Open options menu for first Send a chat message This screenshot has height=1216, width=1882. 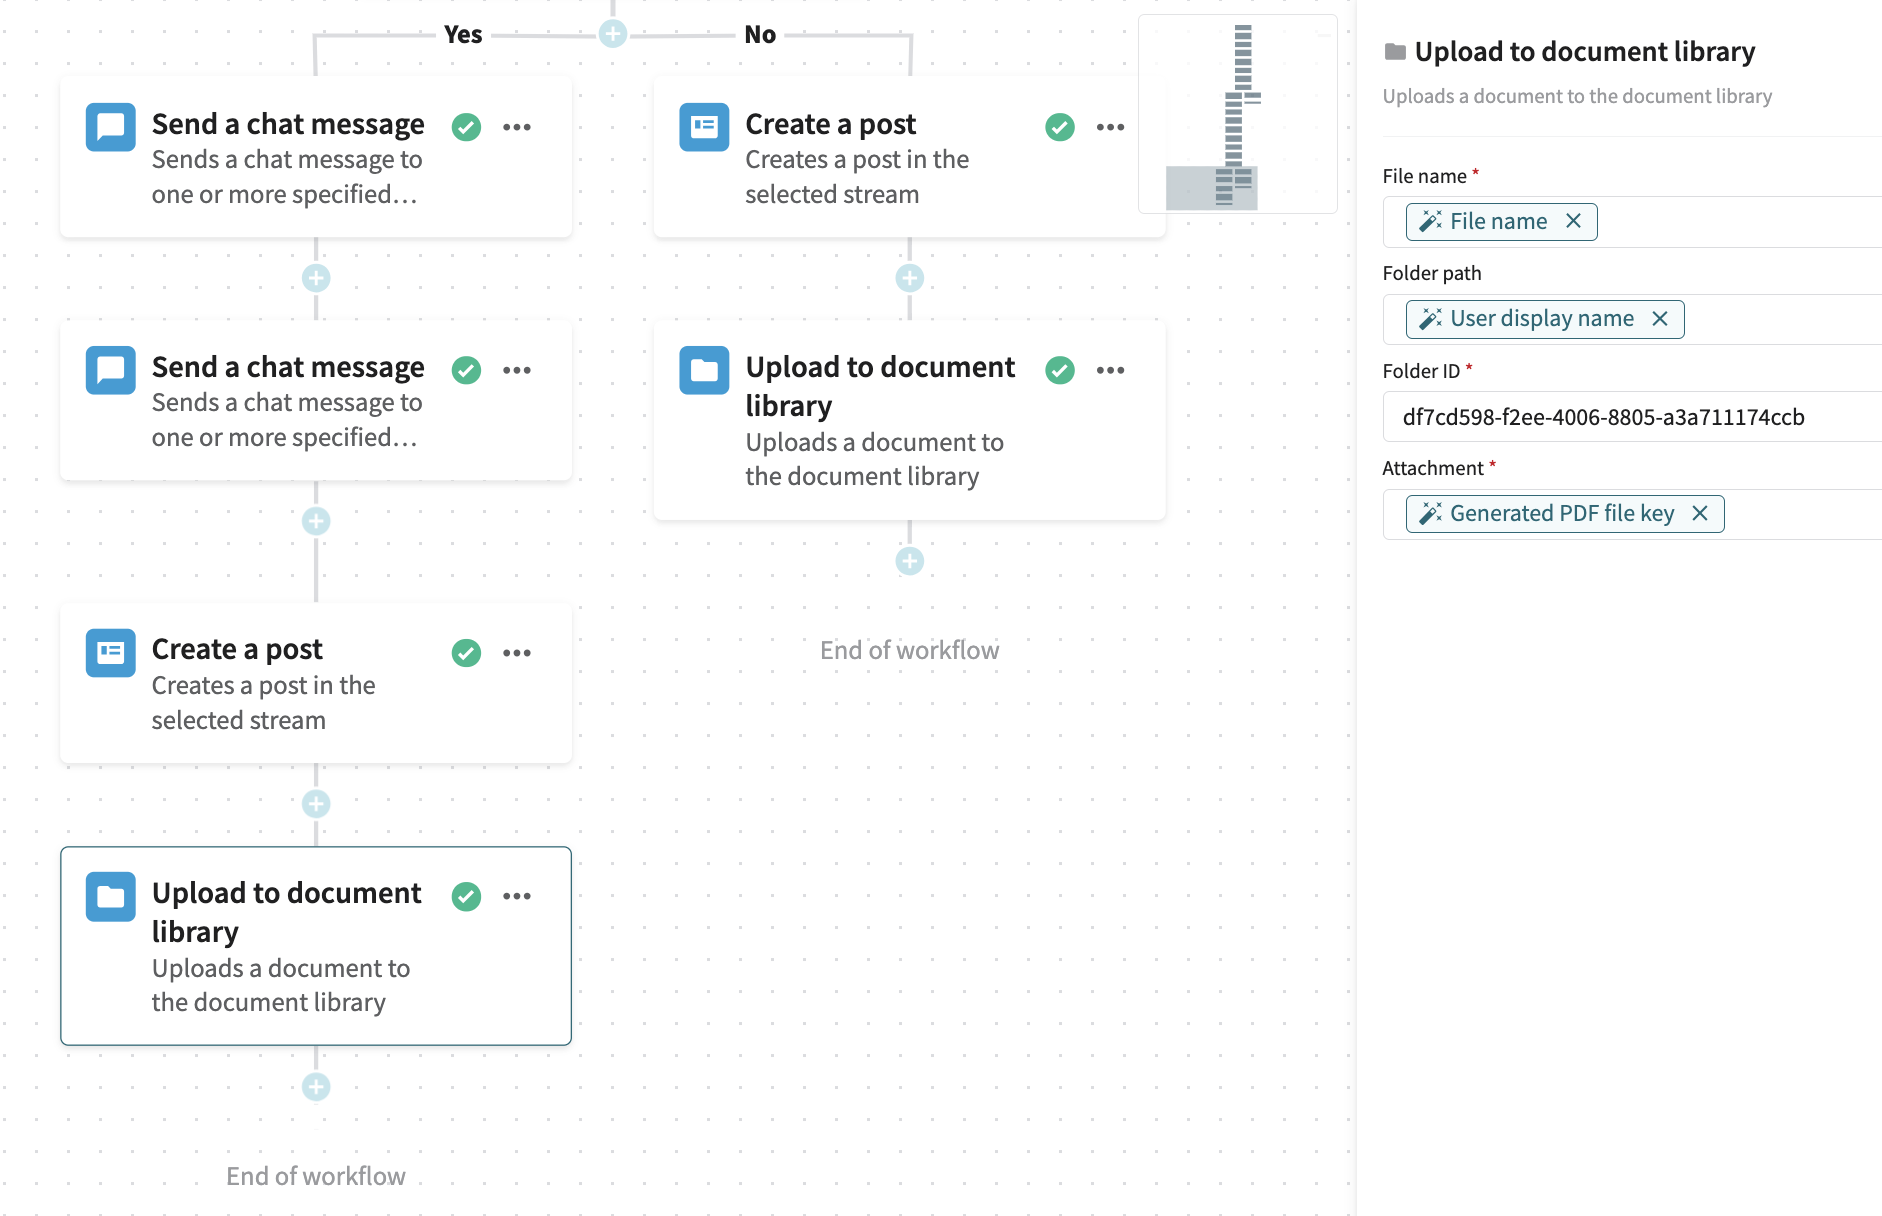(517, 127)
